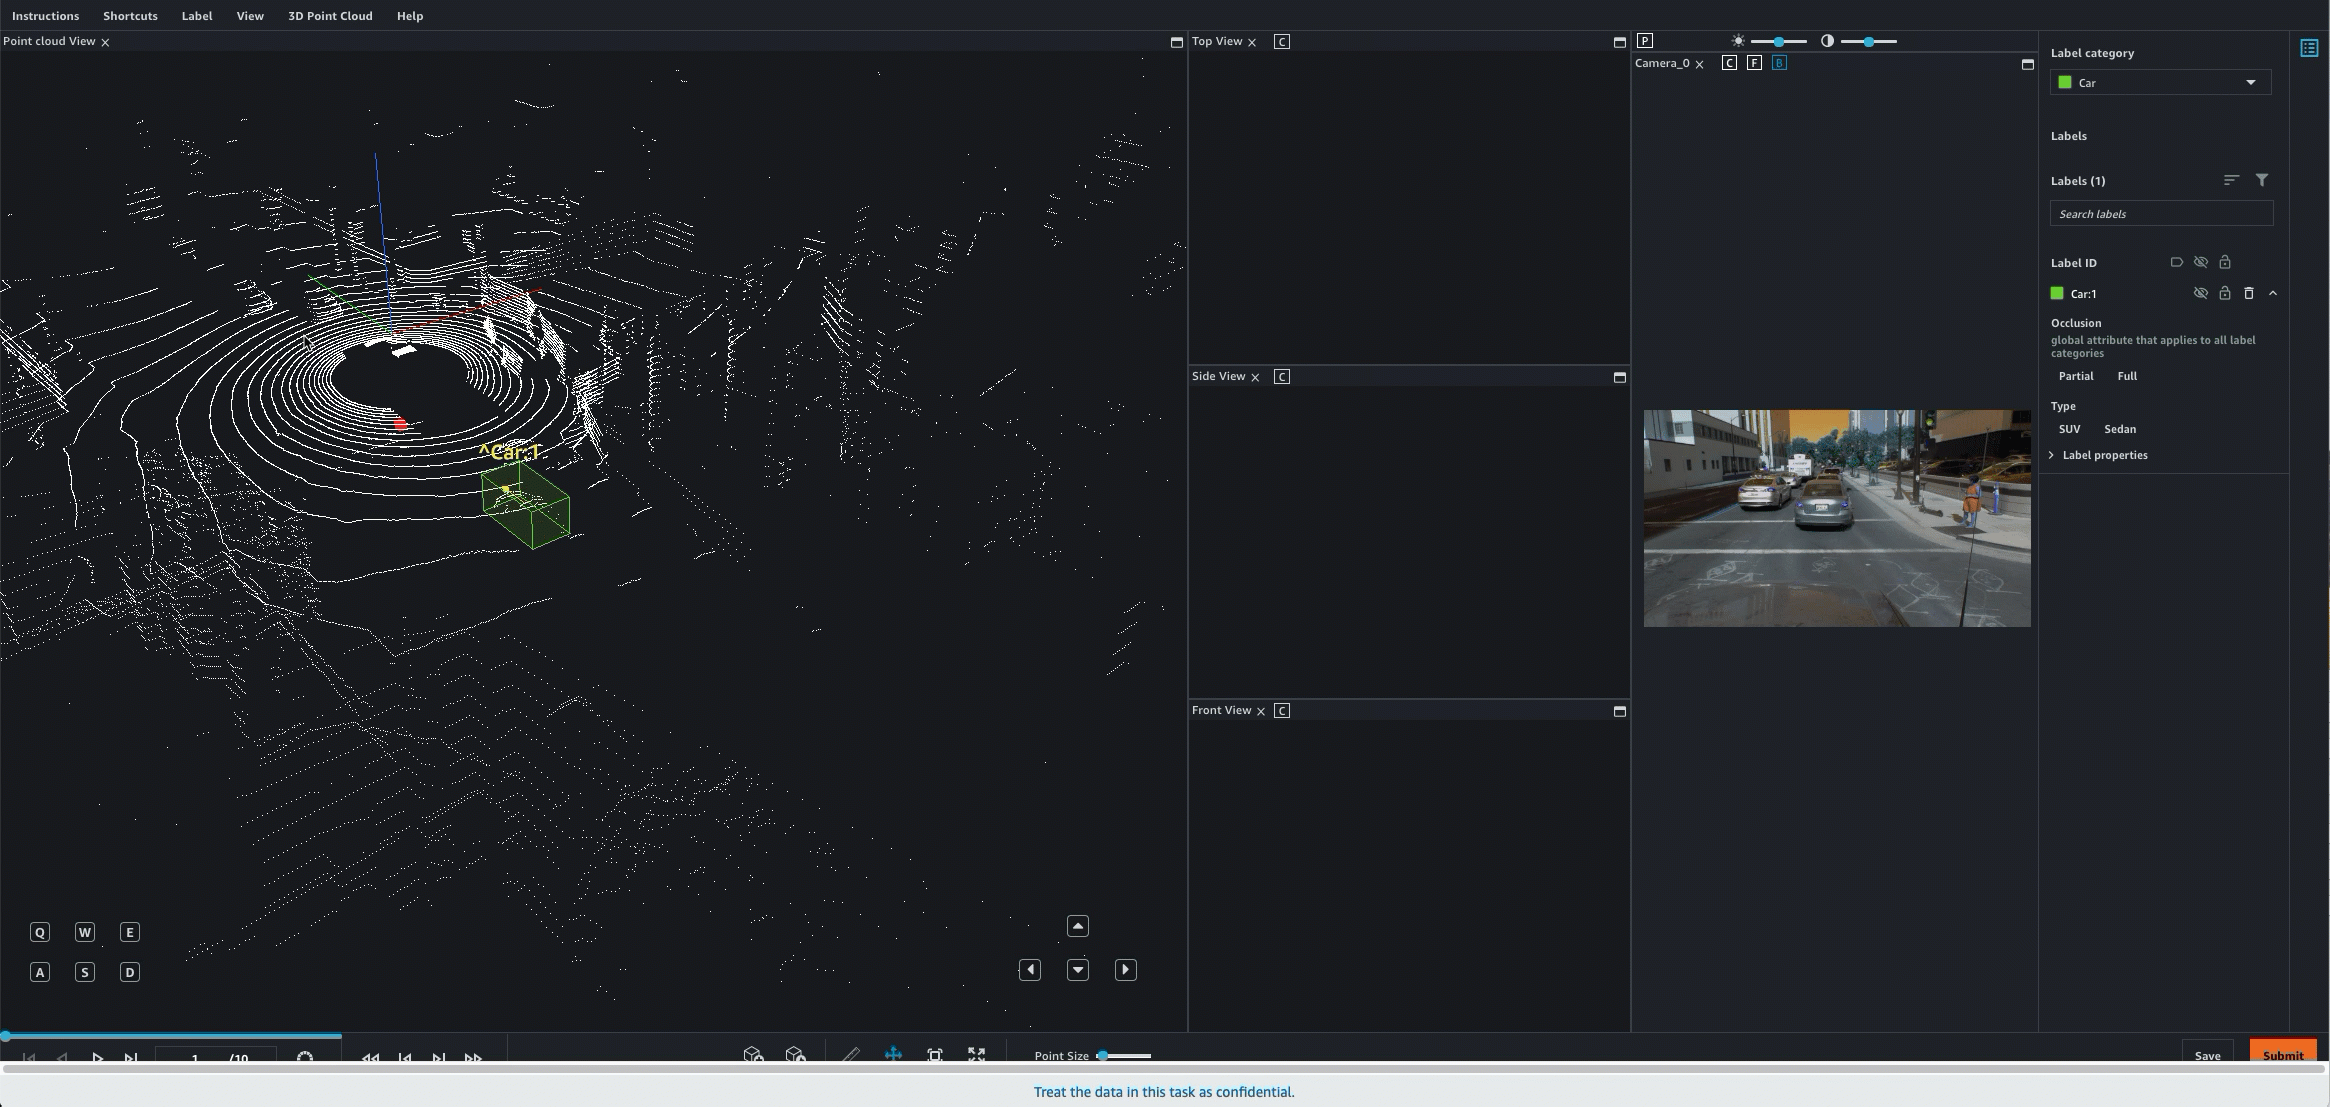Toggle the Side View panel collapse
This screenshot has height=1107, width=2330.
(1618, 376)
